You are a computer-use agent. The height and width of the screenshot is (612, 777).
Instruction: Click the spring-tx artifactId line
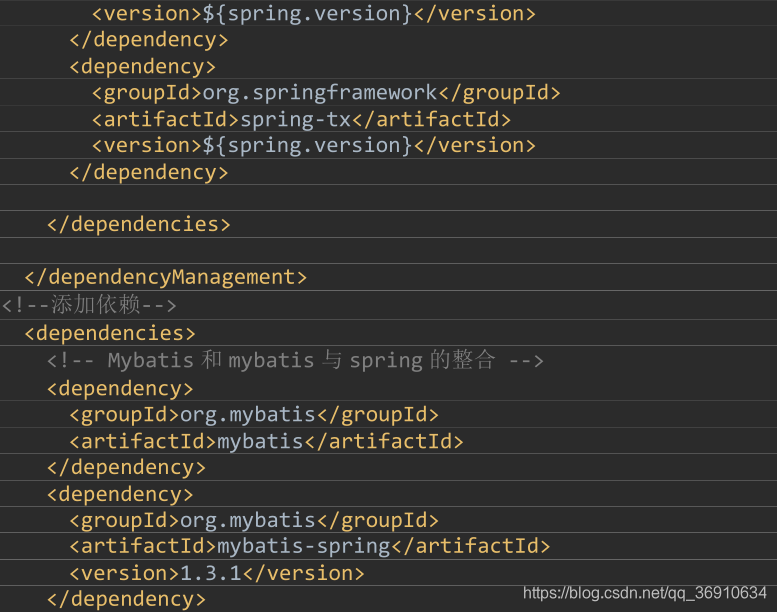[x=301, y=119]
